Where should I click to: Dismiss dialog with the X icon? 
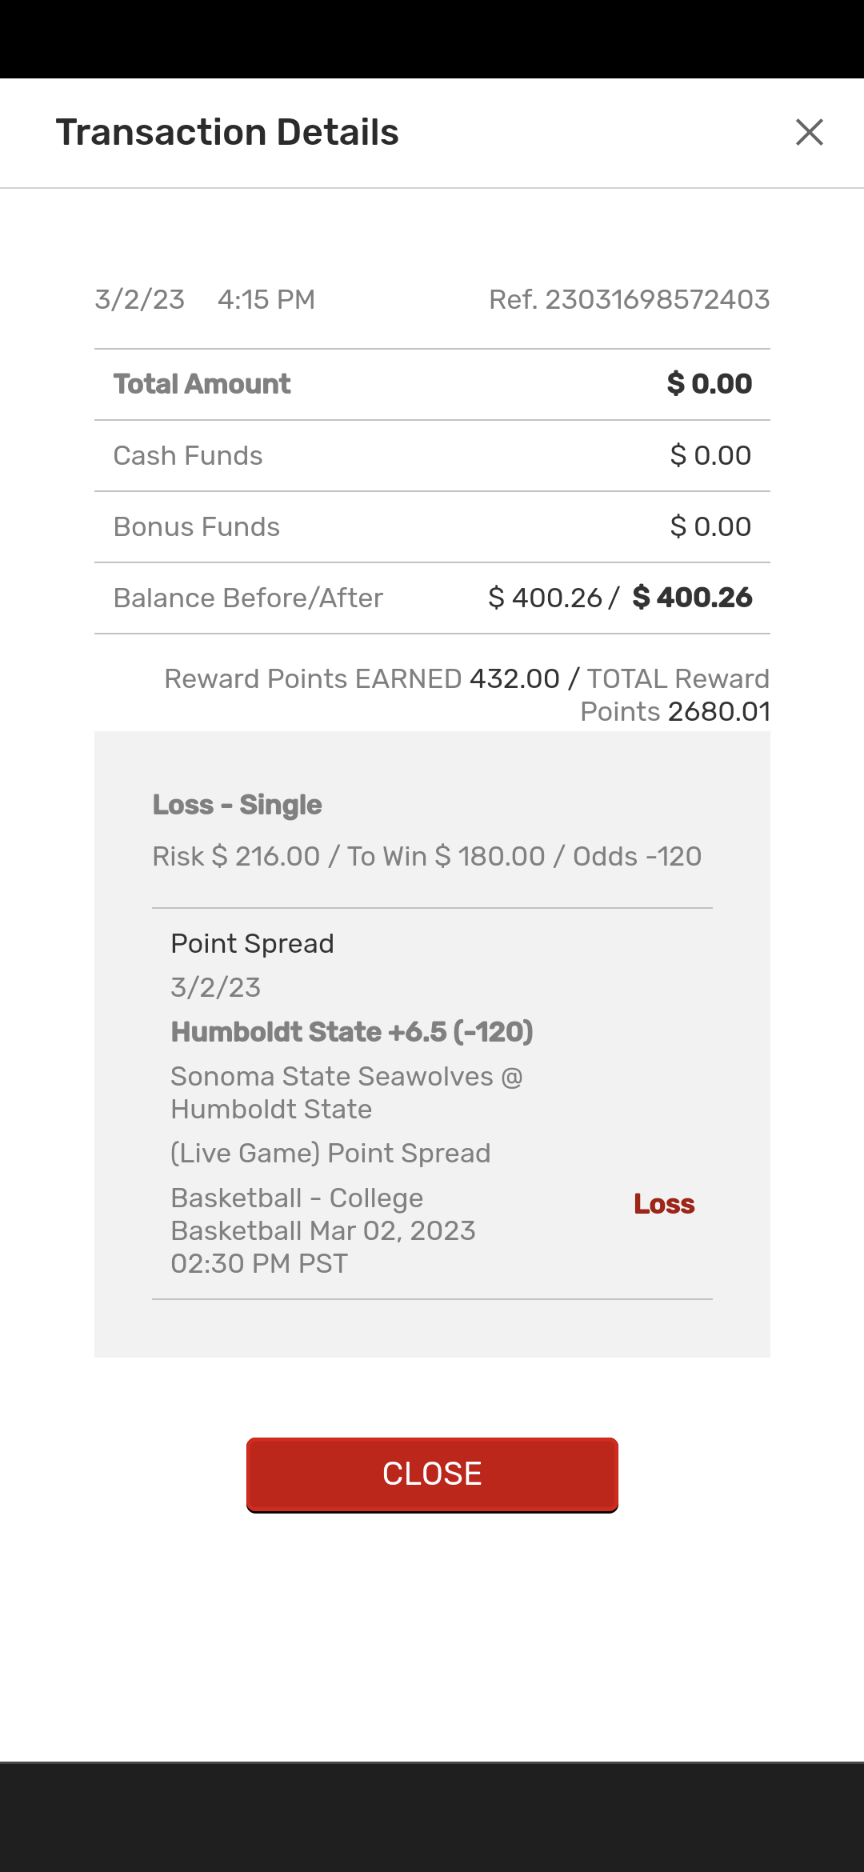coord(809,132)
